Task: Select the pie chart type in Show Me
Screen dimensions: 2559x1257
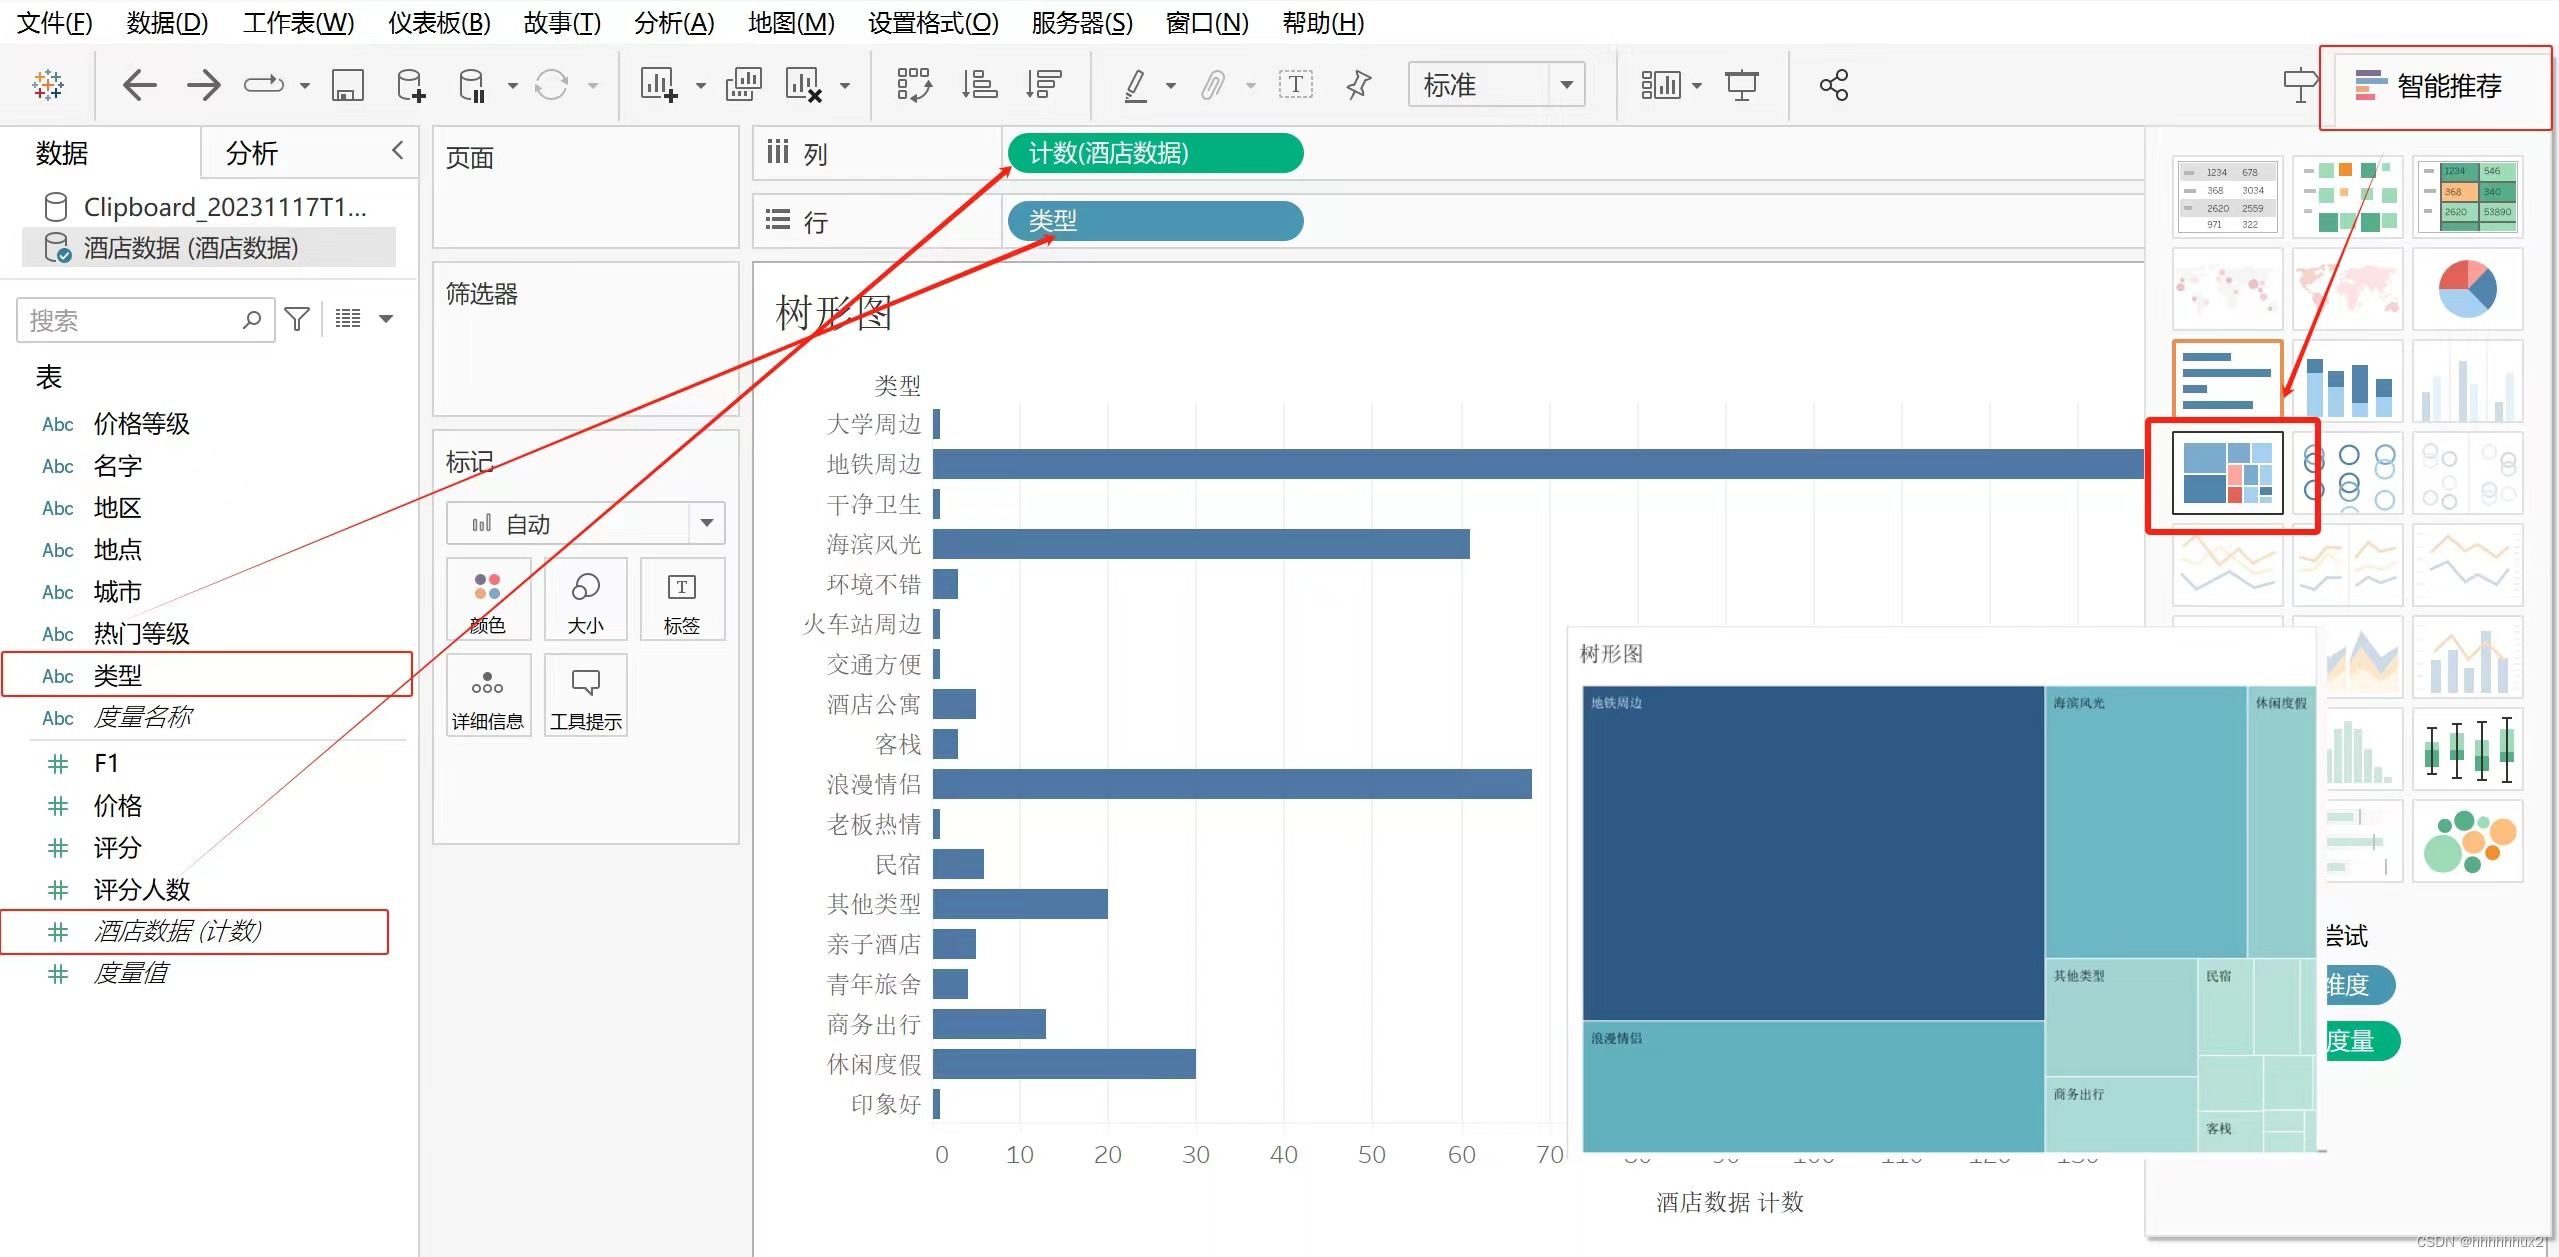Action: click(2467, 289)
